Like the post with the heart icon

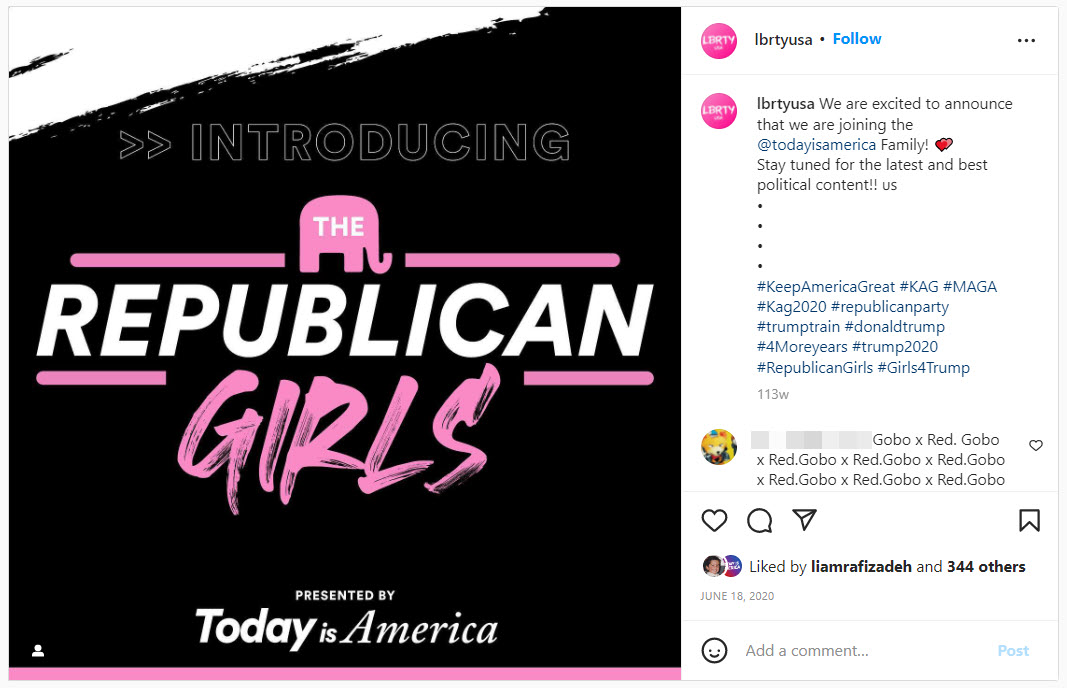714,520
